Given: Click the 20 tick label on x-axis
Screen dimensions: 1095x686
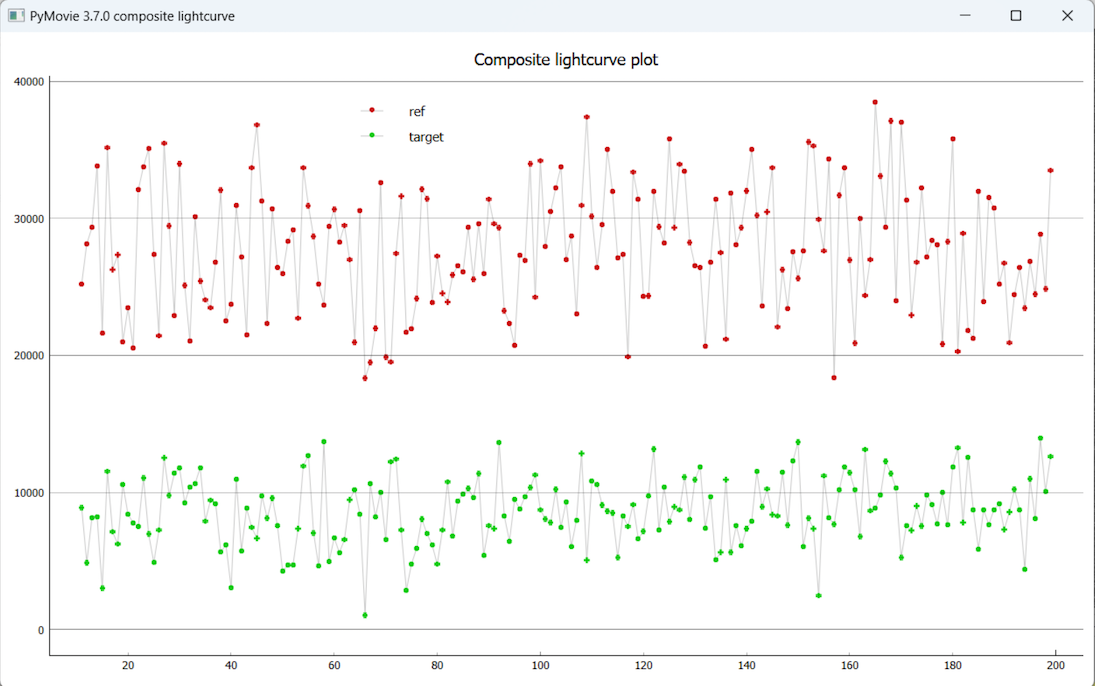Looking at the screenshot, I should (x=128, y=665).
